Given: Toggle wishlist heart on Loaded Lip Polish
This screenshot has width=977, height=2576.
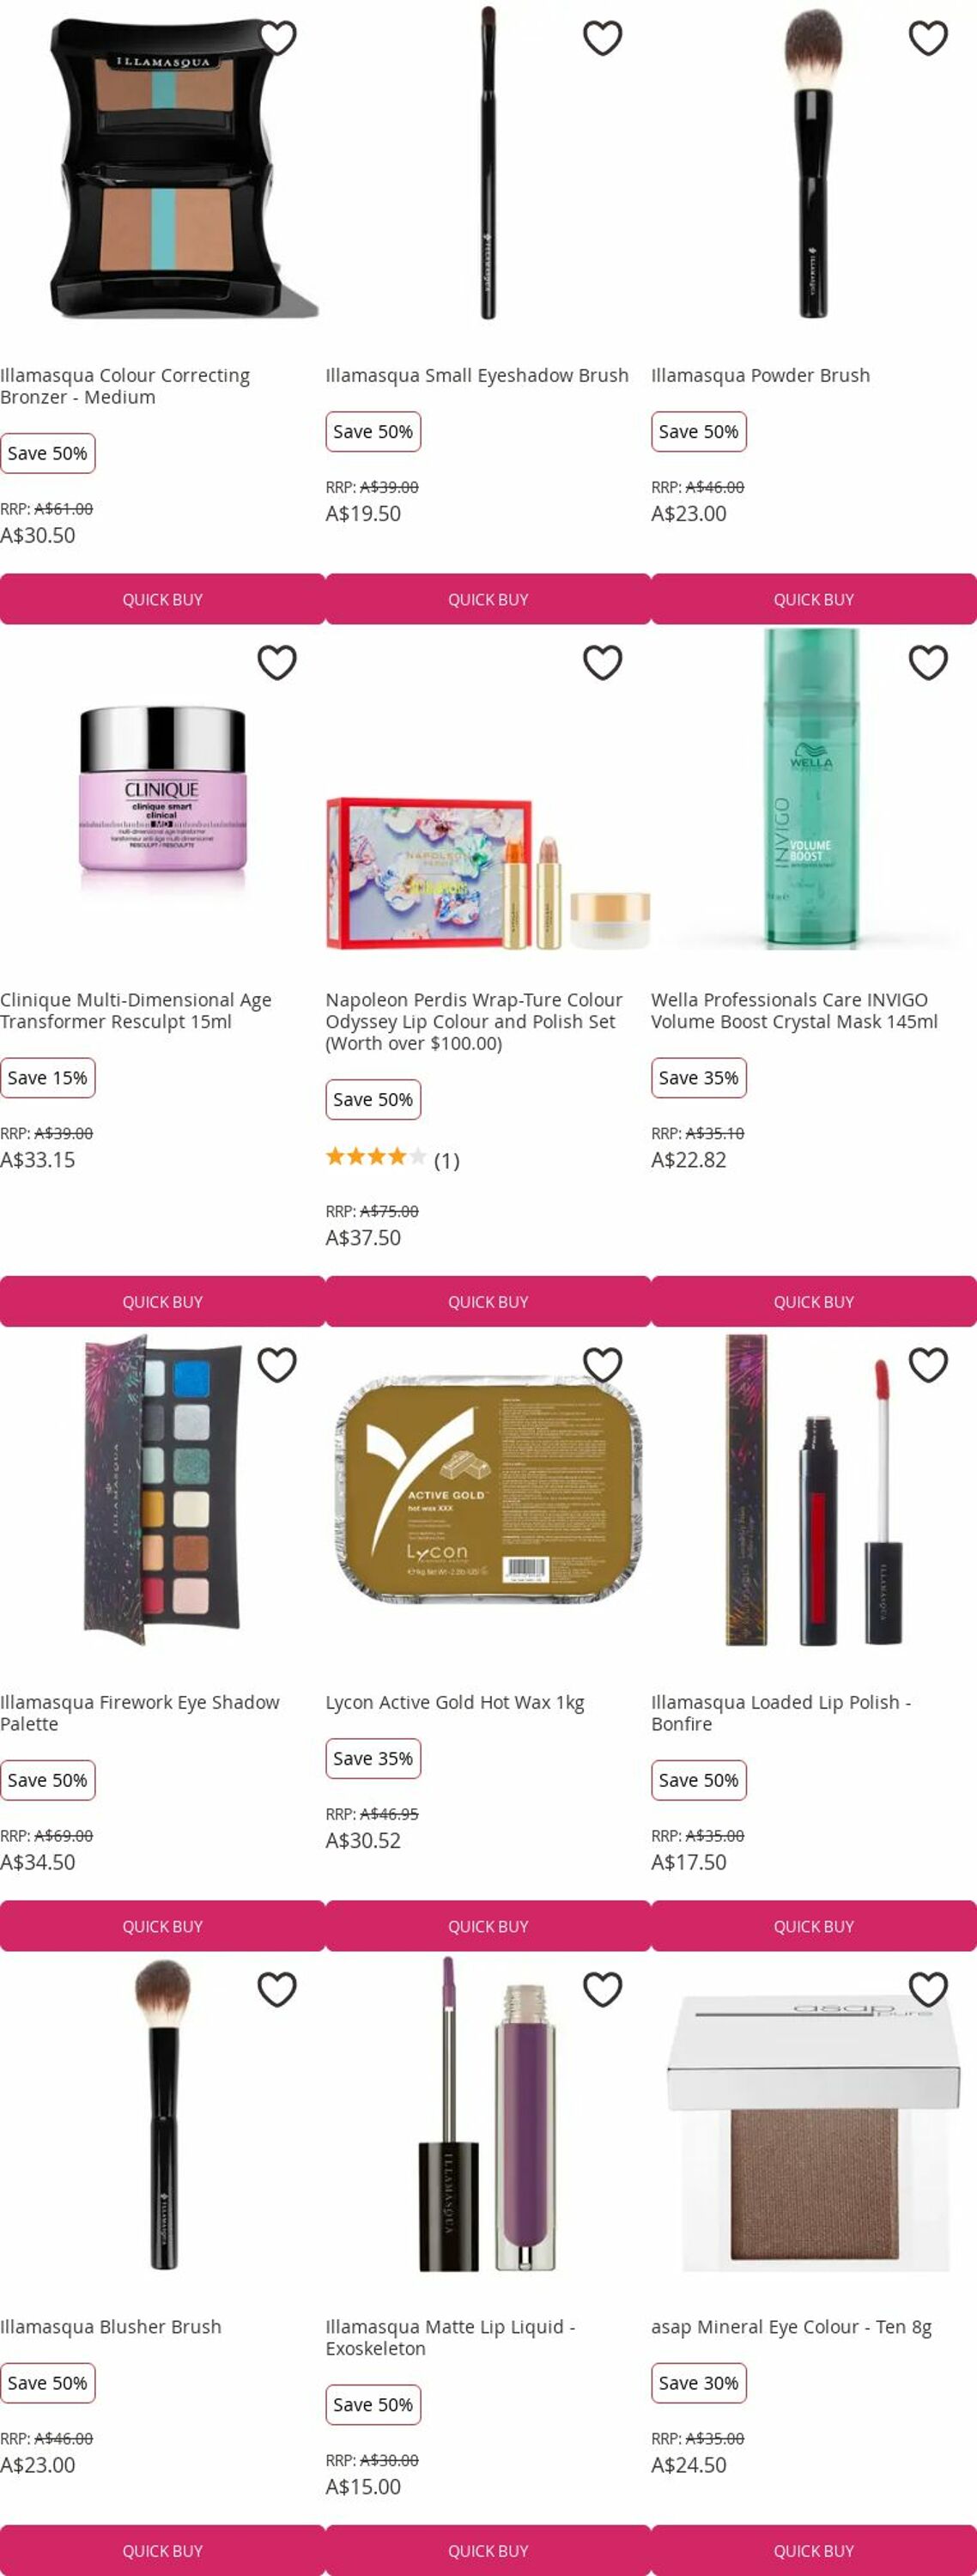Looking at the screenshot, I should [928, 1364].
